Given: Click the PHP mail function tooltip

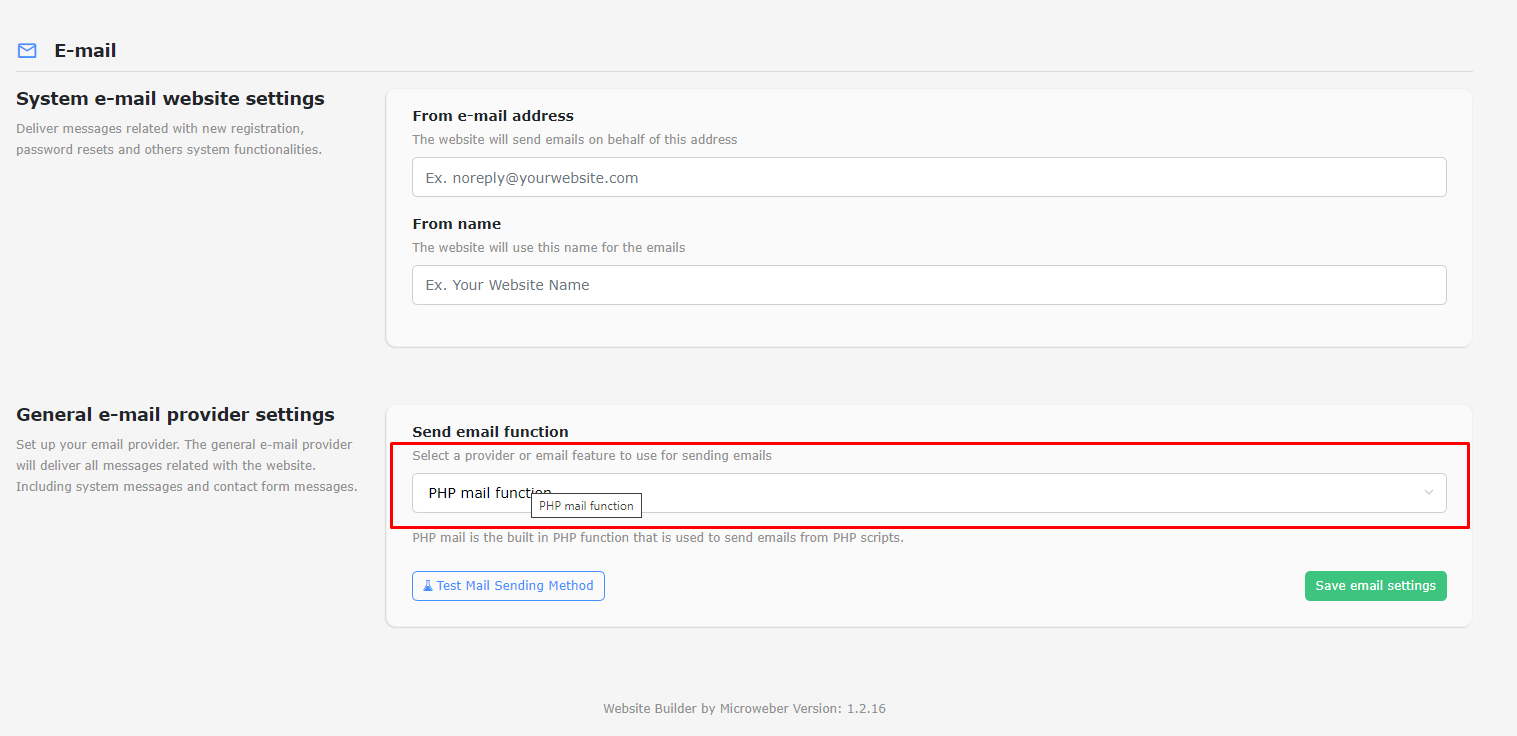Looking at the screenshot, I should 586,505.
